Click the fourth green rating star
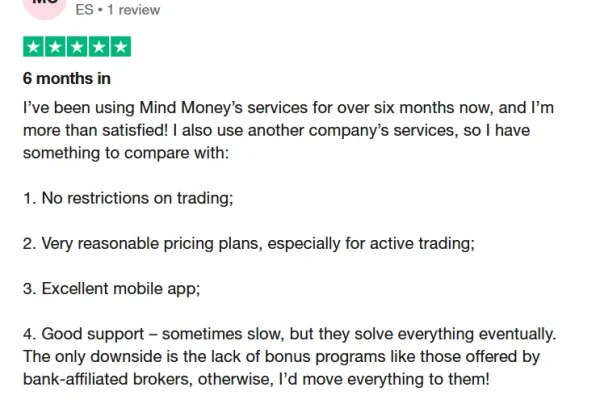Image resolution: width=600 pixels, height=400 pixels. click(x=98, y=47)
